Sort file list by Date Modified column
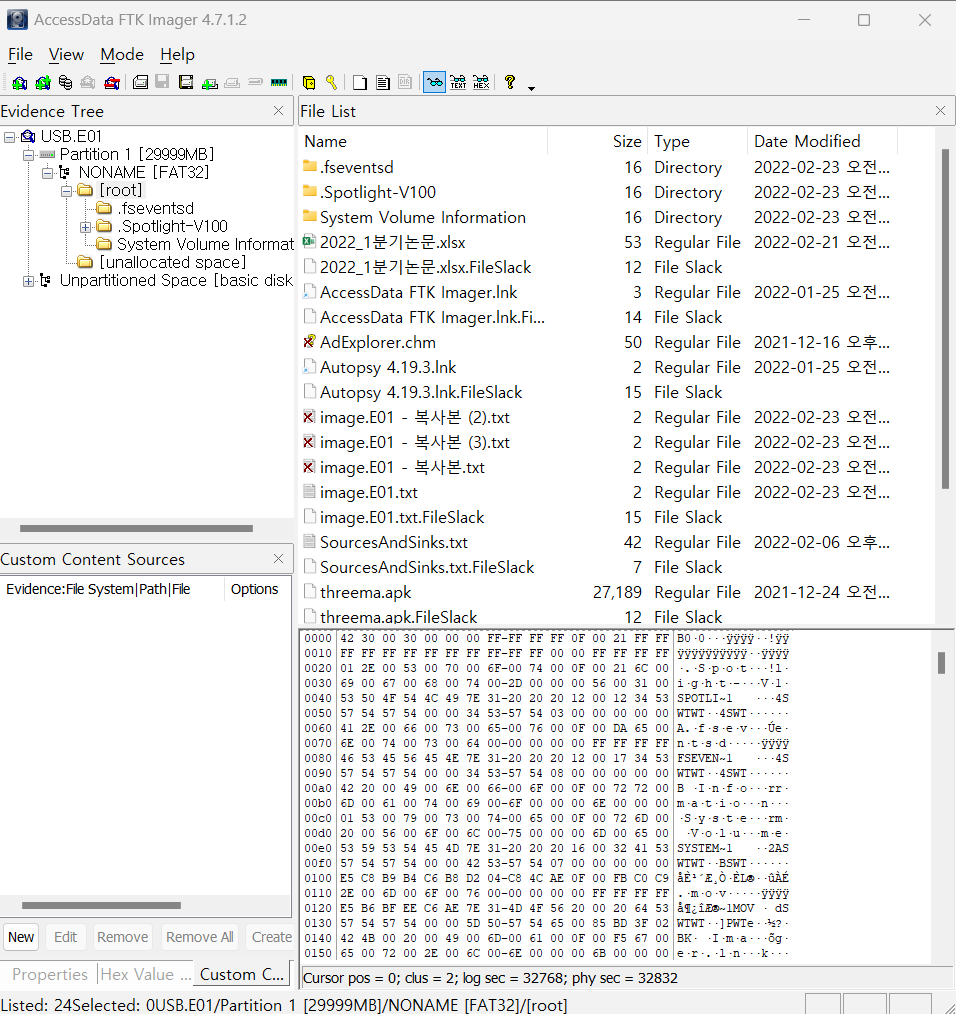 (822, 141)
